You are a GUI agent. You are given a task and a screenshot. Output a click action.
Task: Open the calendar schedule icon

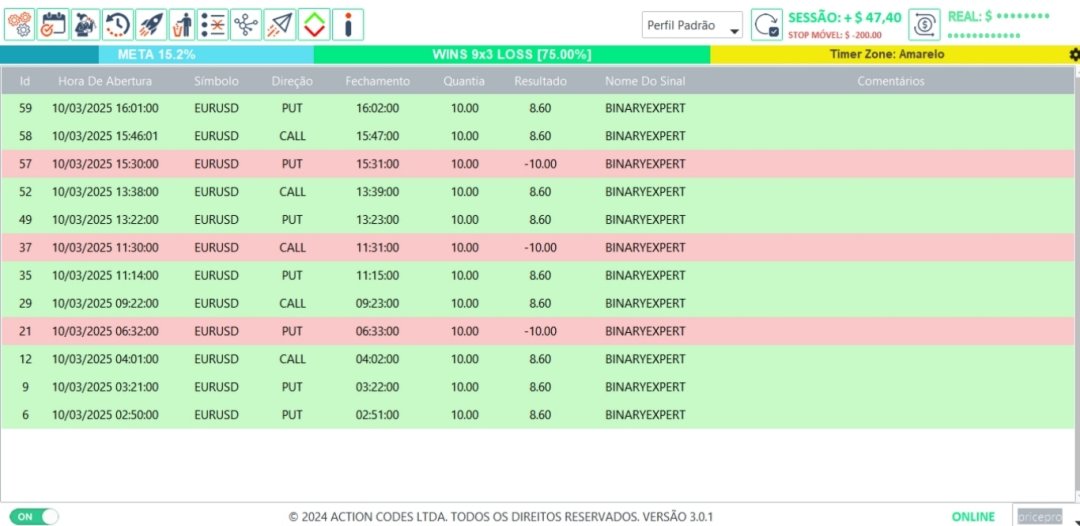52,25
